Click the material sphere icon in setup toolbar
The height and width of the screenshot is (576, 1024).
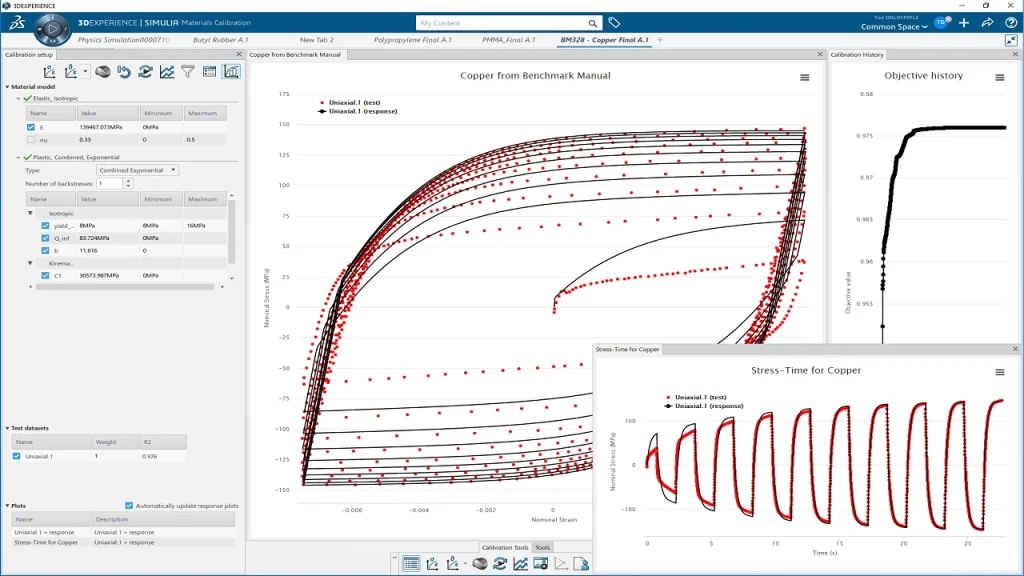[103, 72]
